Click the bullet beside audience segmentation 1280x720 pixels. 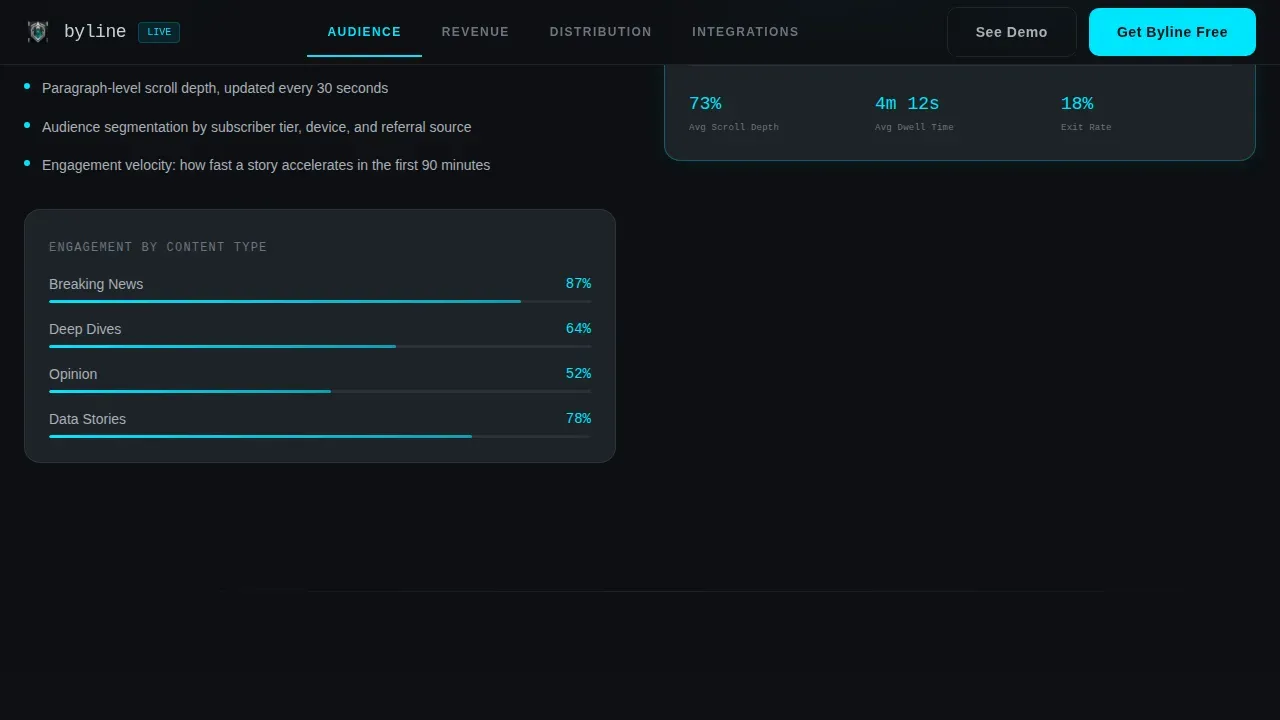(x=27, y=125)
